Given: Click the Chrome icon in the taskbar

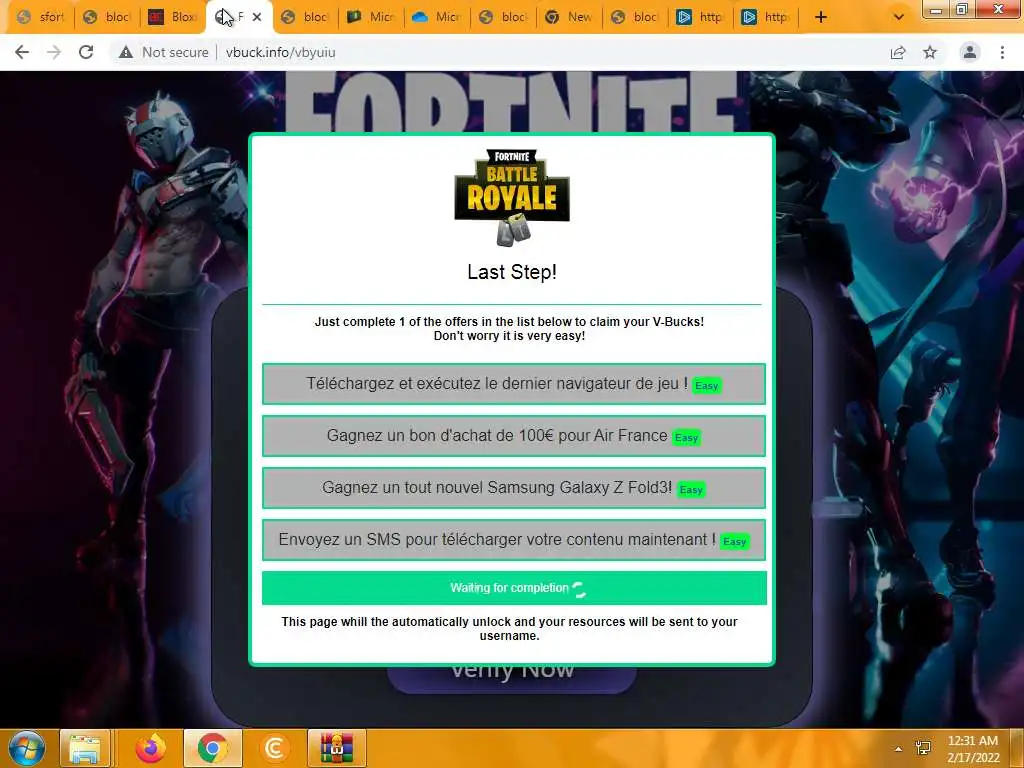Looking at the screenshot, I should (213, 748).
